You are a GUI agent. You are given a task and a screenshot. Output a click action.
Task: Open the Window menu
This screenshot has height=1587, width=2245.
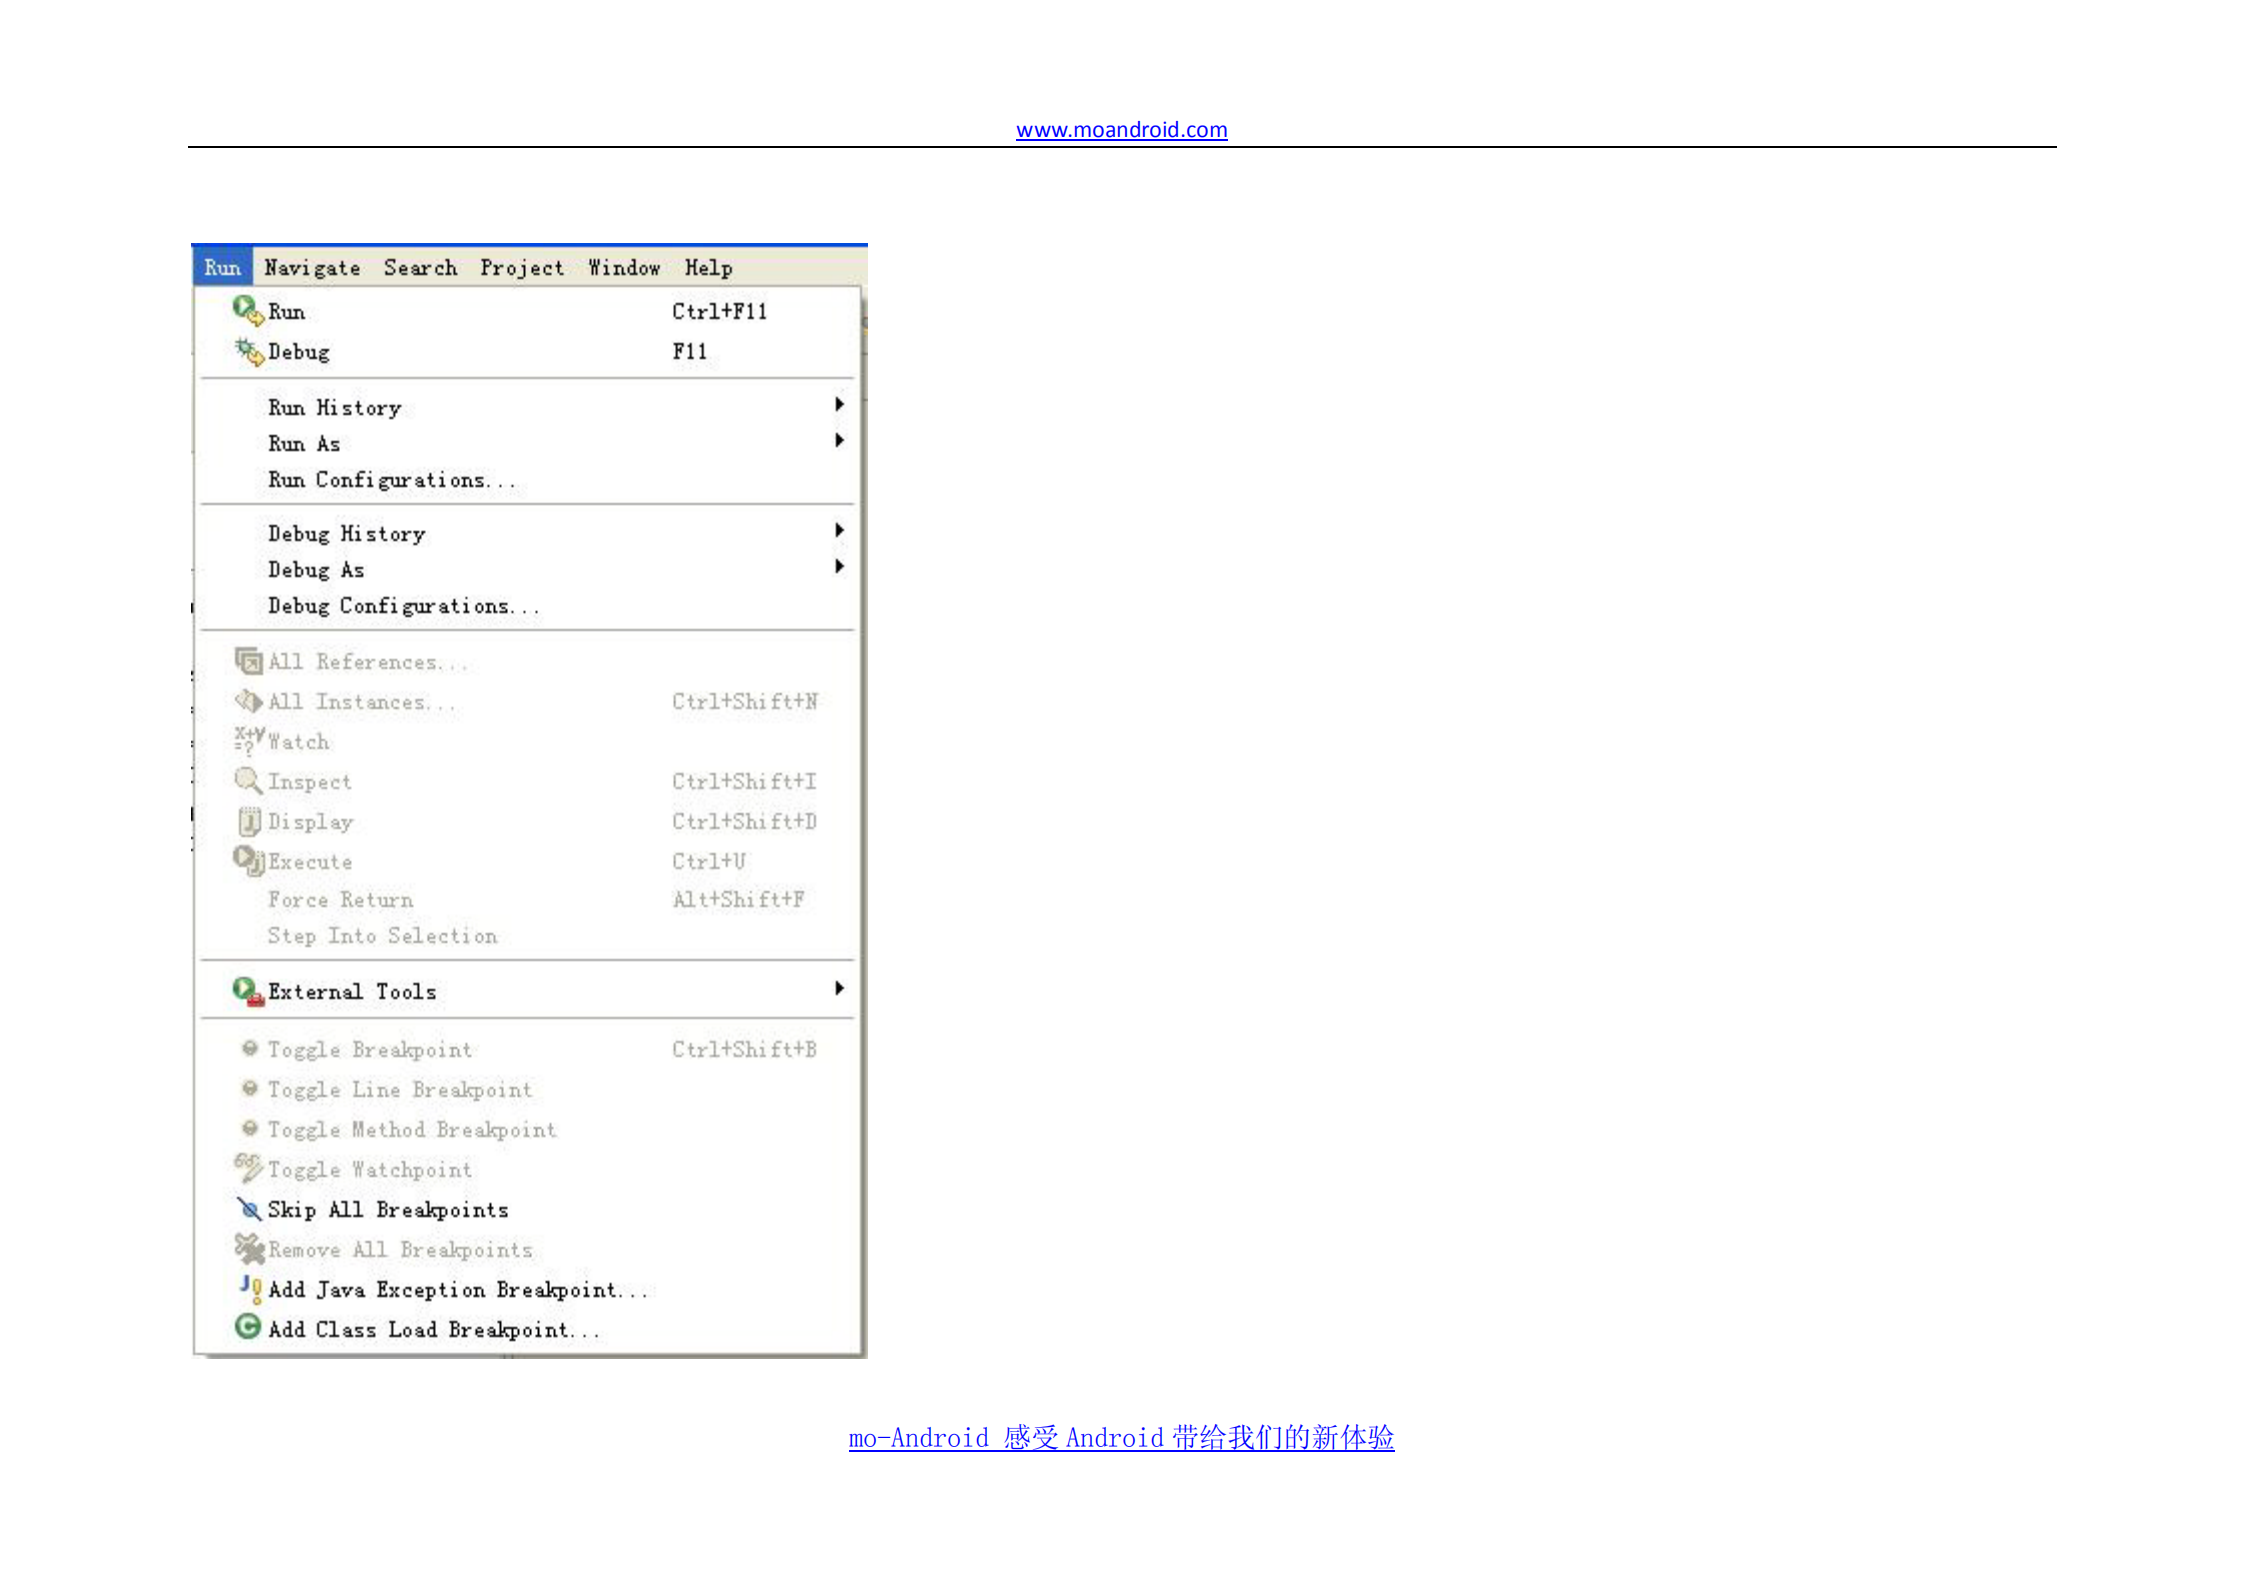[624, 267]
